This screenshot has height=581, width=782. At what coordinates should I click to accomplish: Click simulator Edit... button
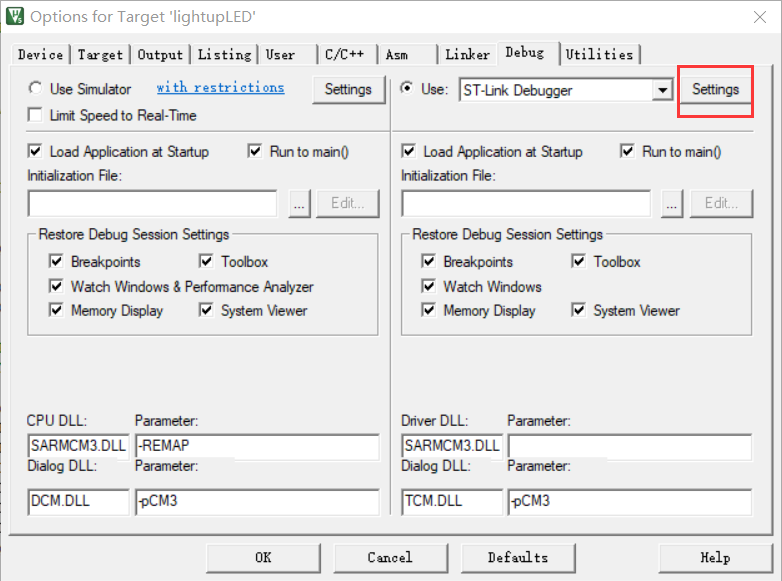coord(348,203)
